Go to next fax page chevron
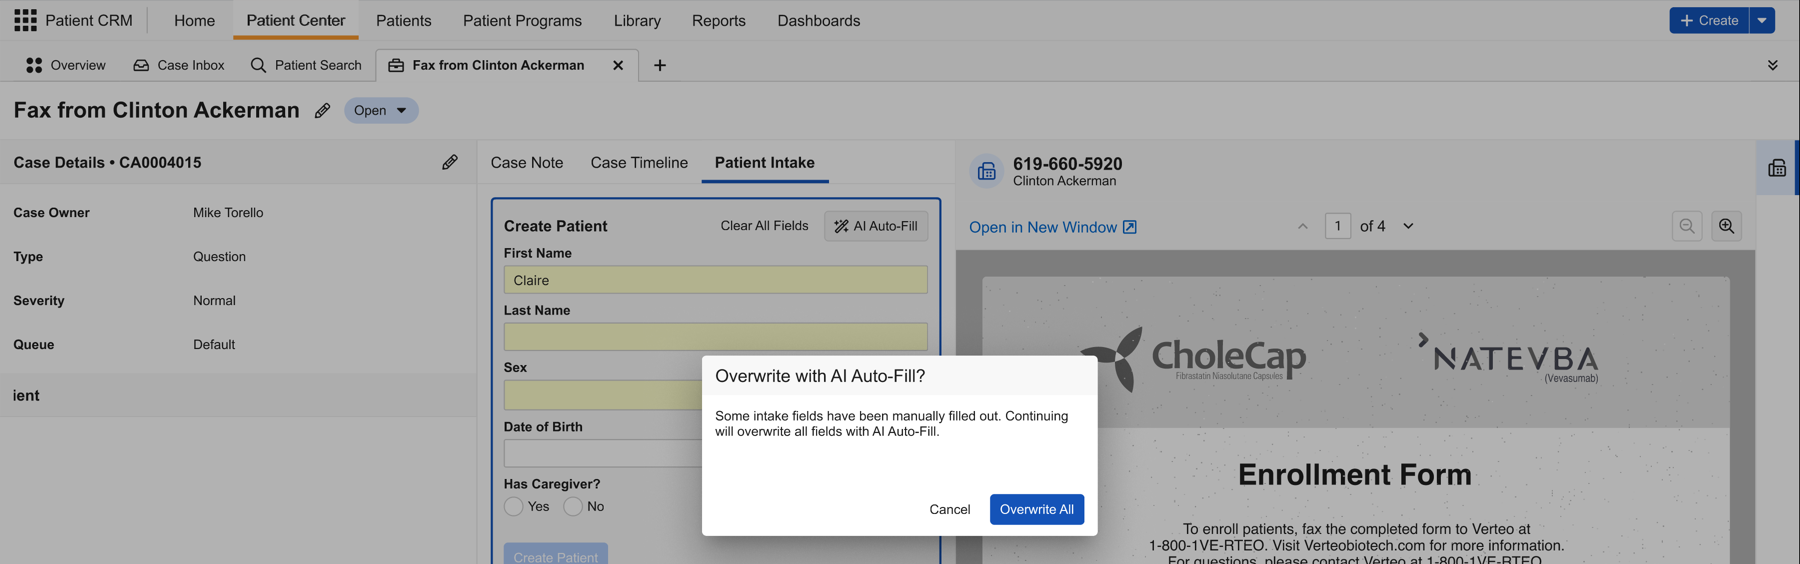The width and height of the screenshot is (1800, 564). click(x=1408, y=226)
